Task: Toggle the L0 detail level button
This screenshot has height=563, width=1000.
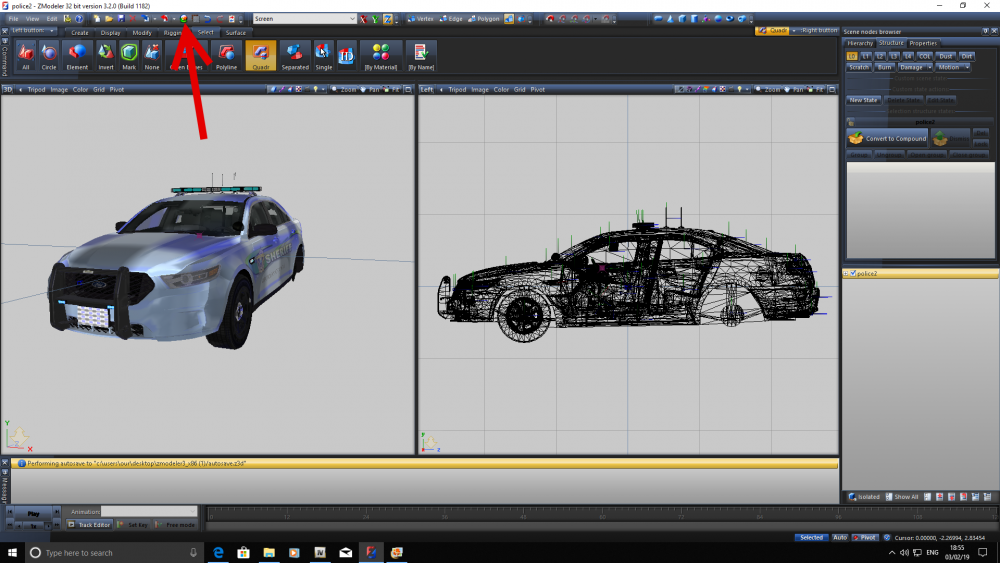Action: coord(852,56)
